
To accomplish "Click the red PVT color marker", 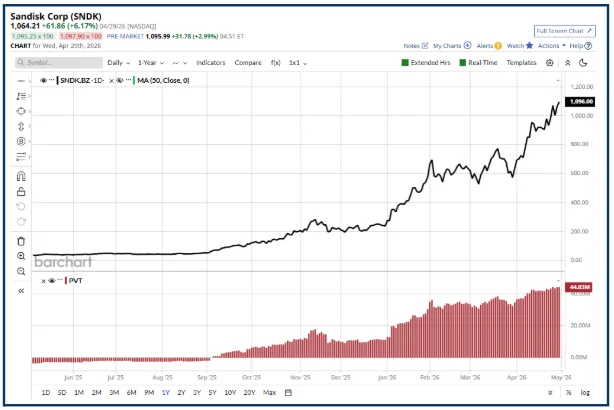I will pyautogui.click(x=66, y=281).
